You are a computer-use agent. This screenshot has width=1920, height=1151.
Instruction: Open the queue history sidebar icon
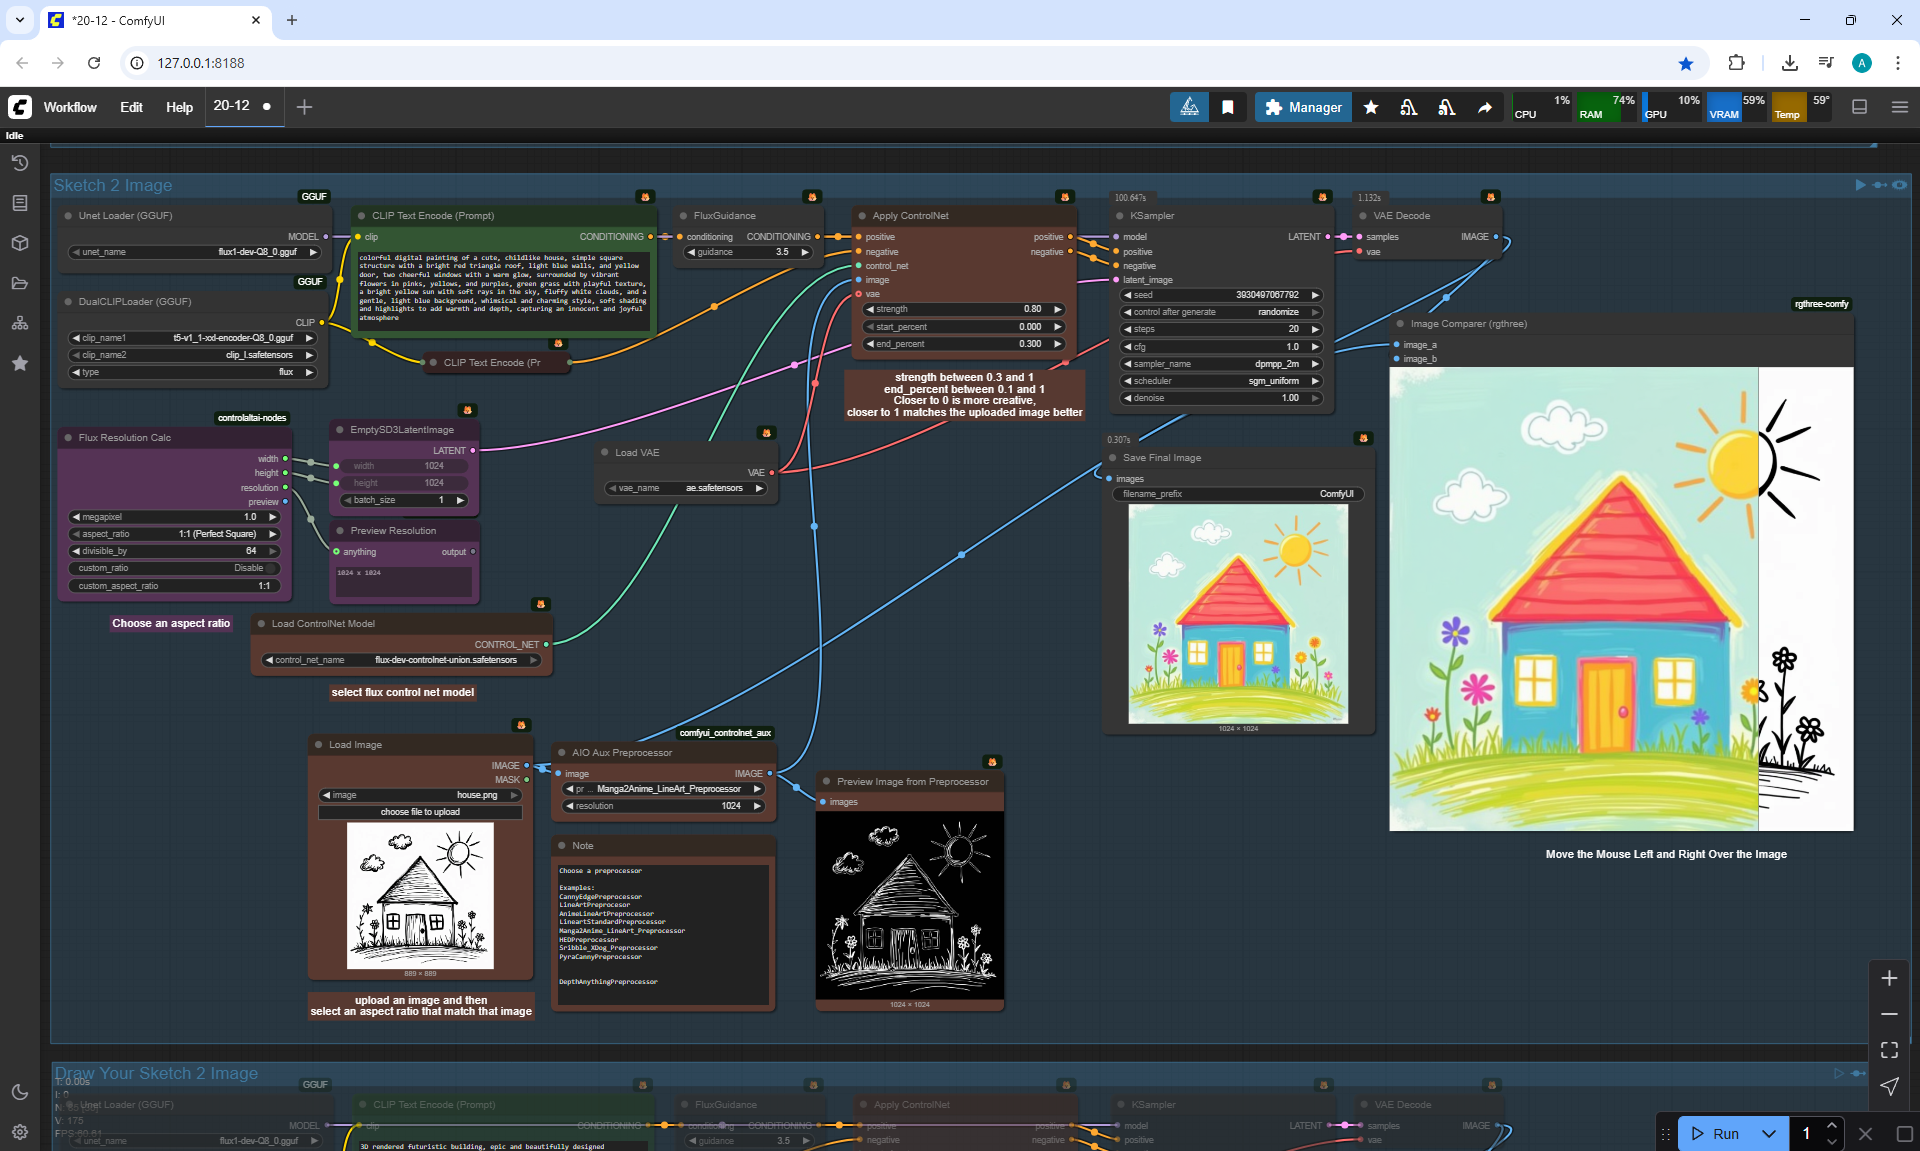(19, 163)
